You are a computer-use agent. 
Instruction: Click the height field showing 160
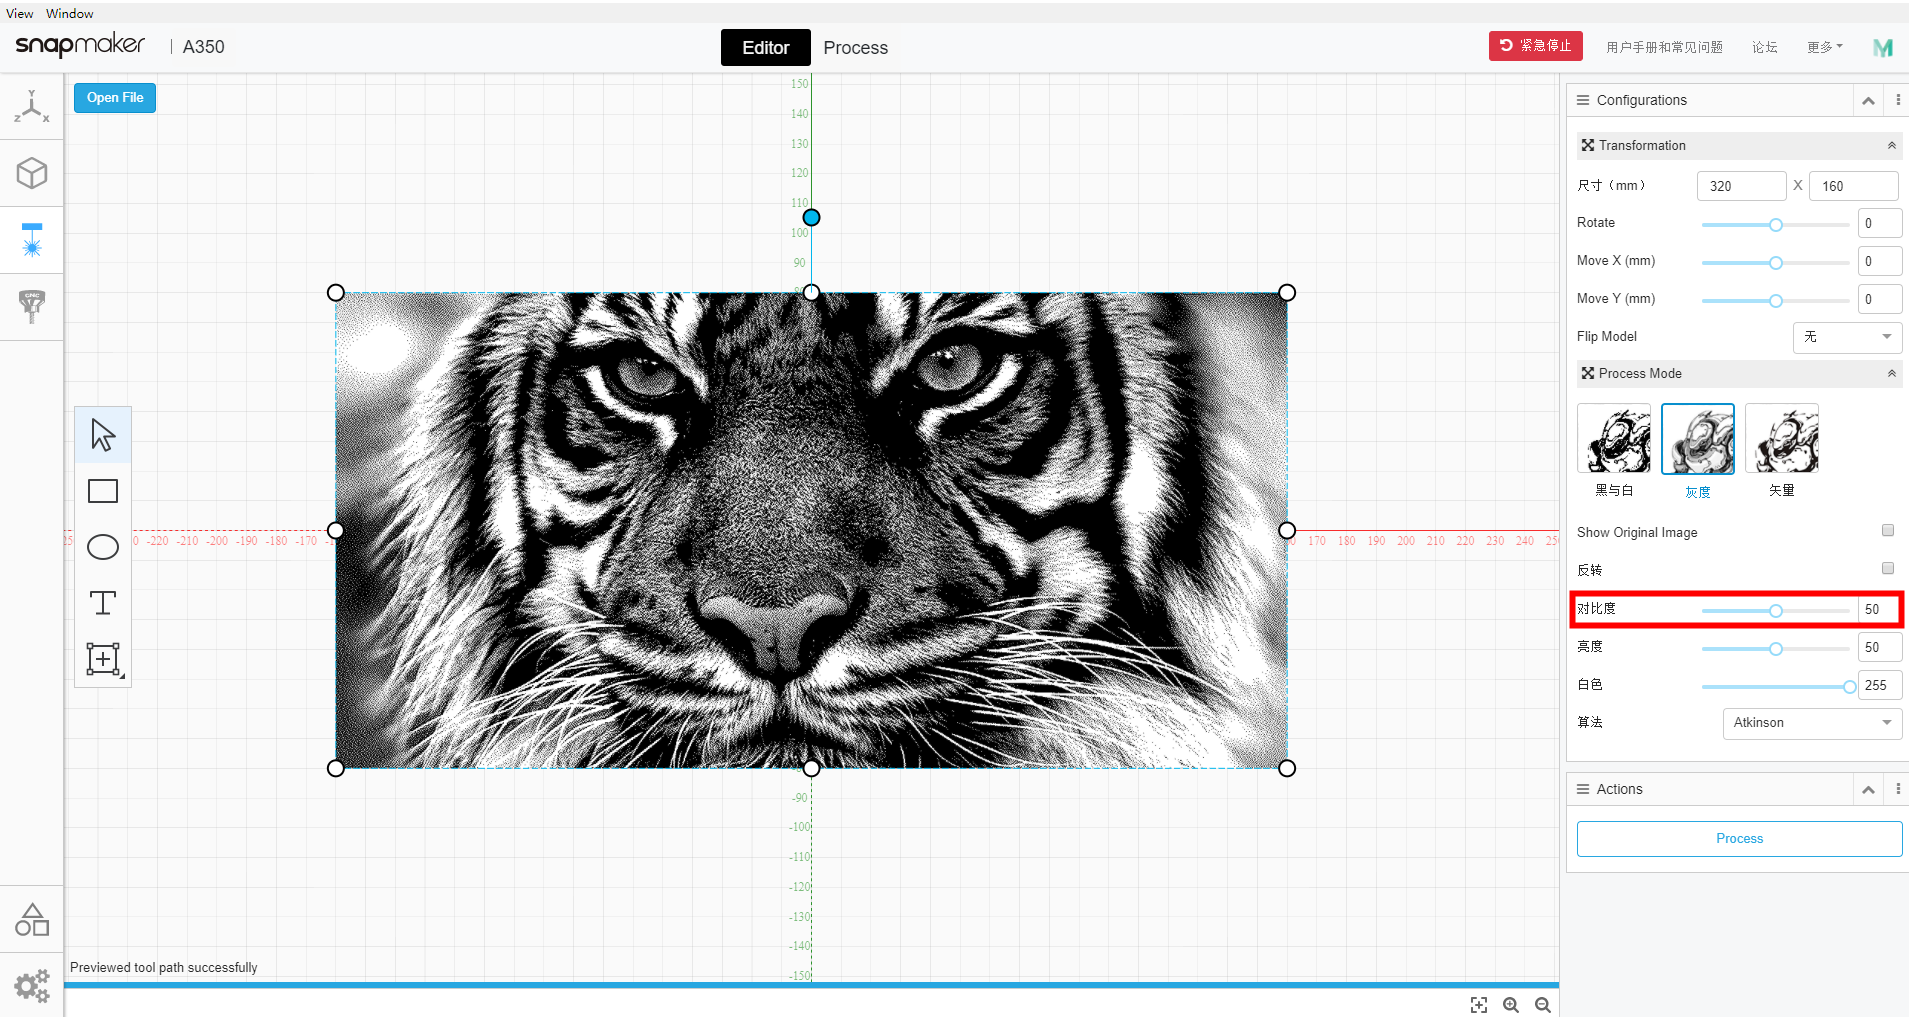pyautogui.click(x=1853, y=186)
